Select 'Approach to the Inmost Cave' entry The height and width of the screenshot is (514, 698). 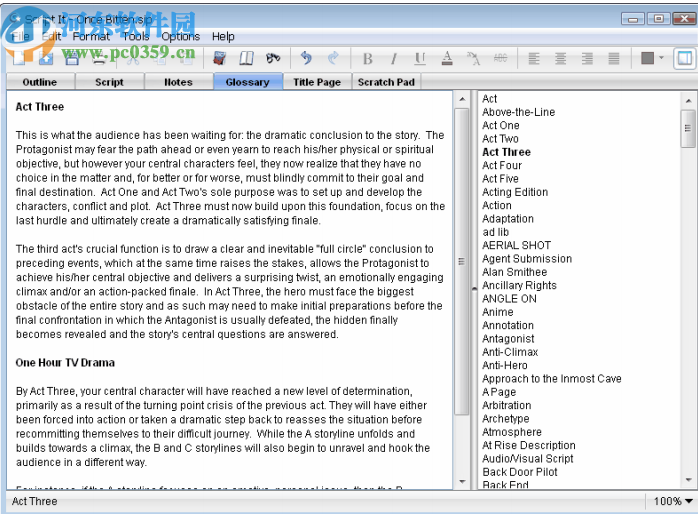[x=552, y=379]
